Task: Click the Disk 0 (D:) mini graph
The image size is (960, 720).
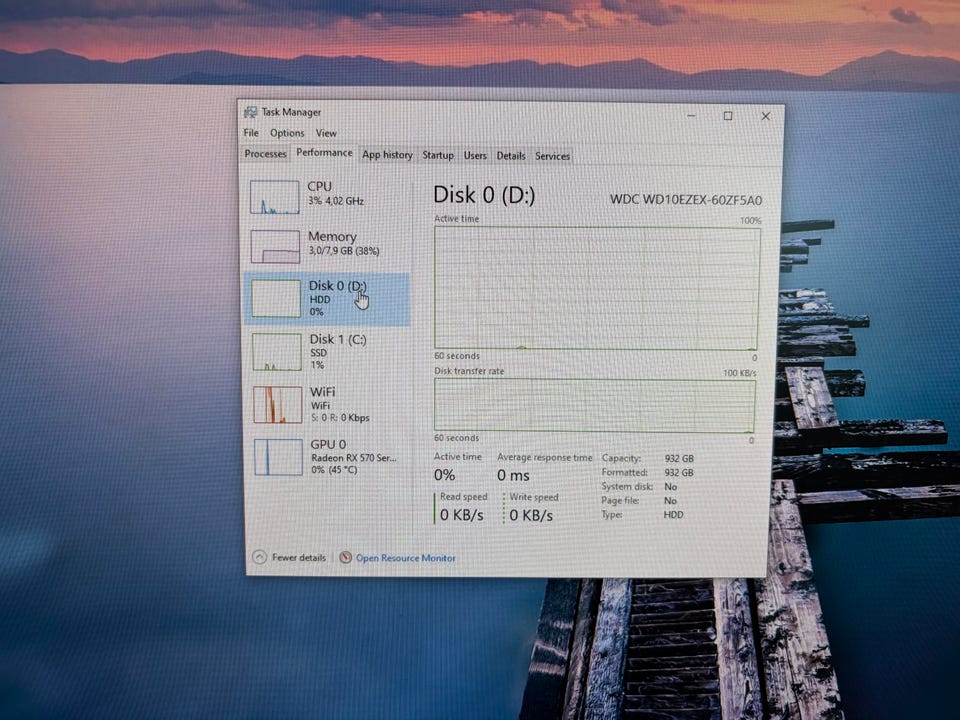Action: (x=276, y=299)
